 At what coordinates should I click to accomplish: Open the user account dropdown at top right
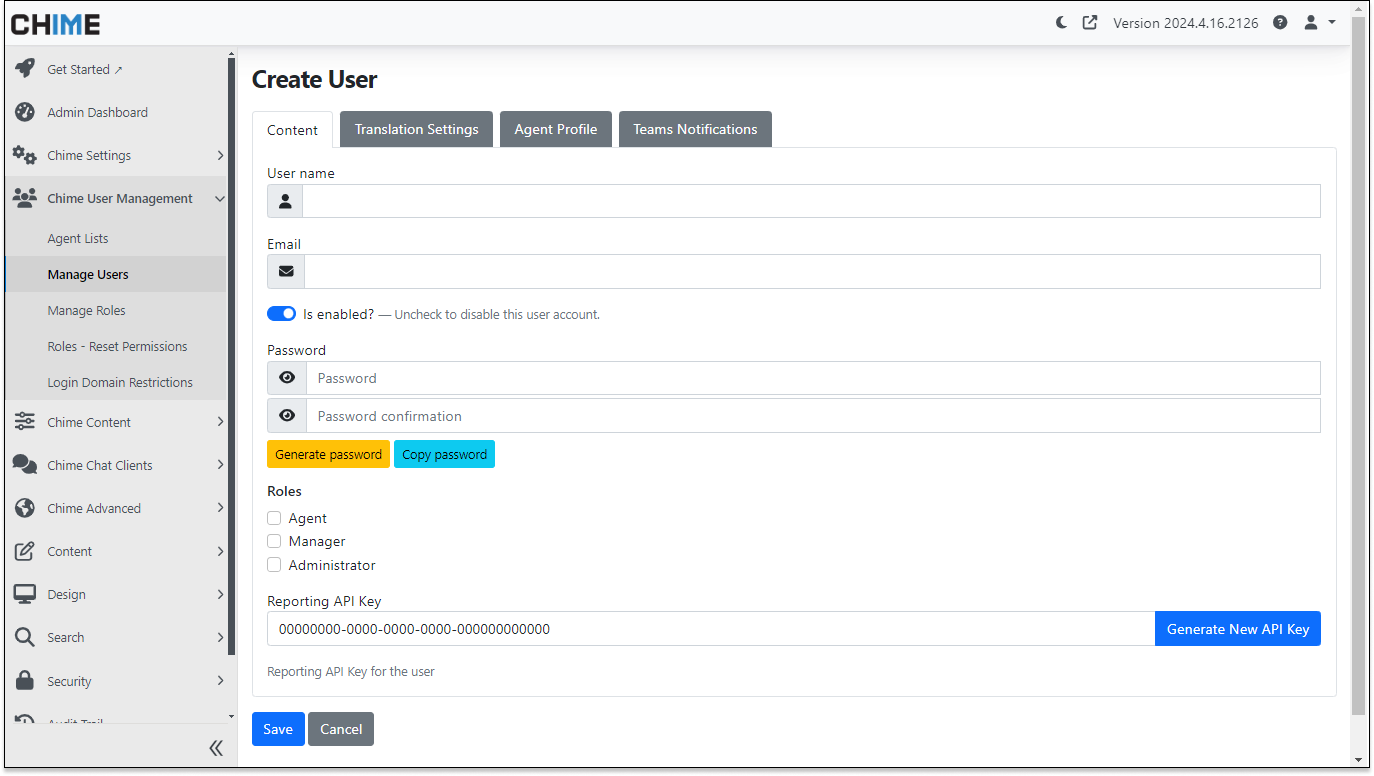point(1317,22)
